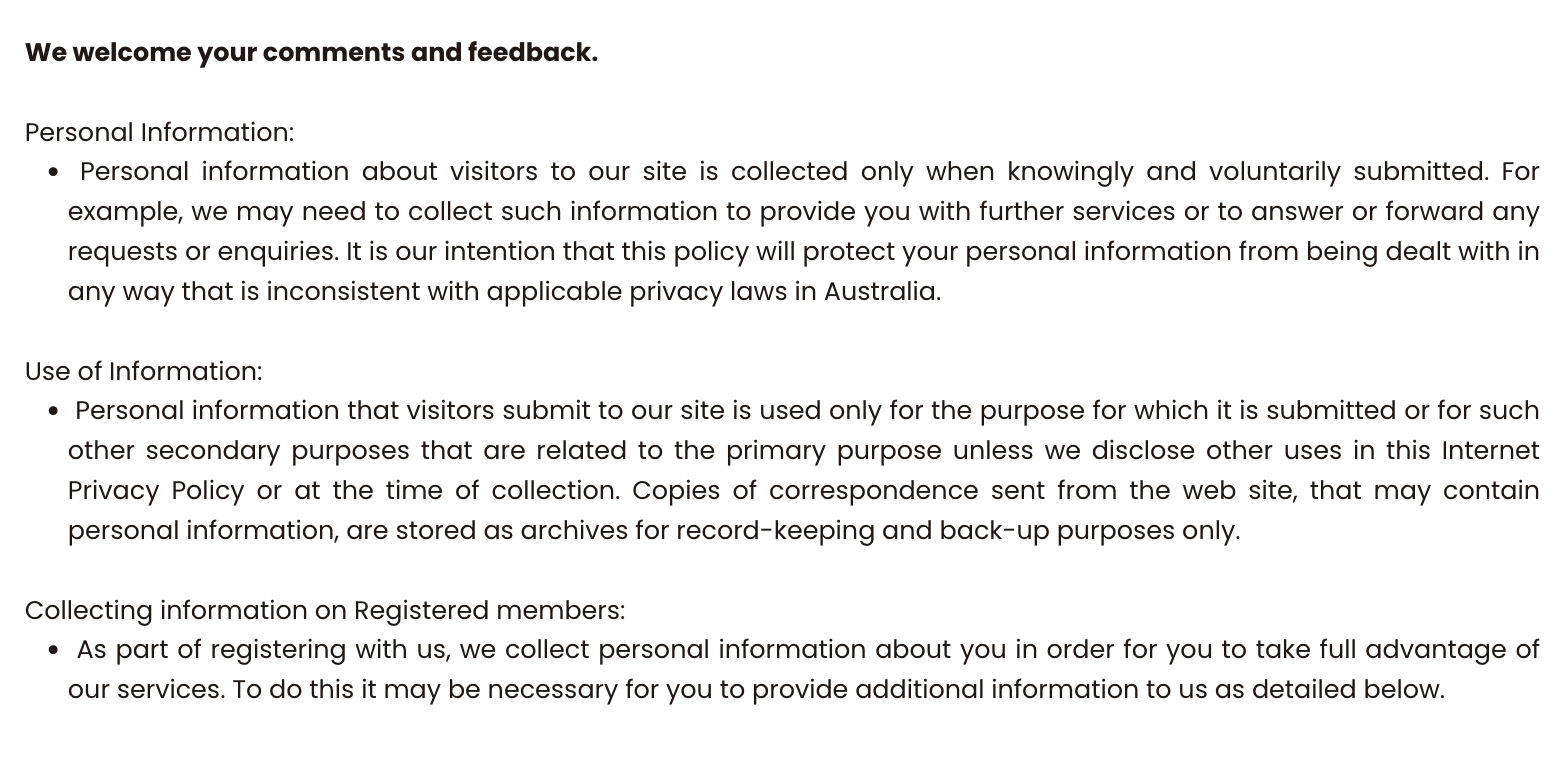This screenshot has height=766, width=1560.
Task: Click the text "Privacy Policy" in second paragraph
Action: 156,490
